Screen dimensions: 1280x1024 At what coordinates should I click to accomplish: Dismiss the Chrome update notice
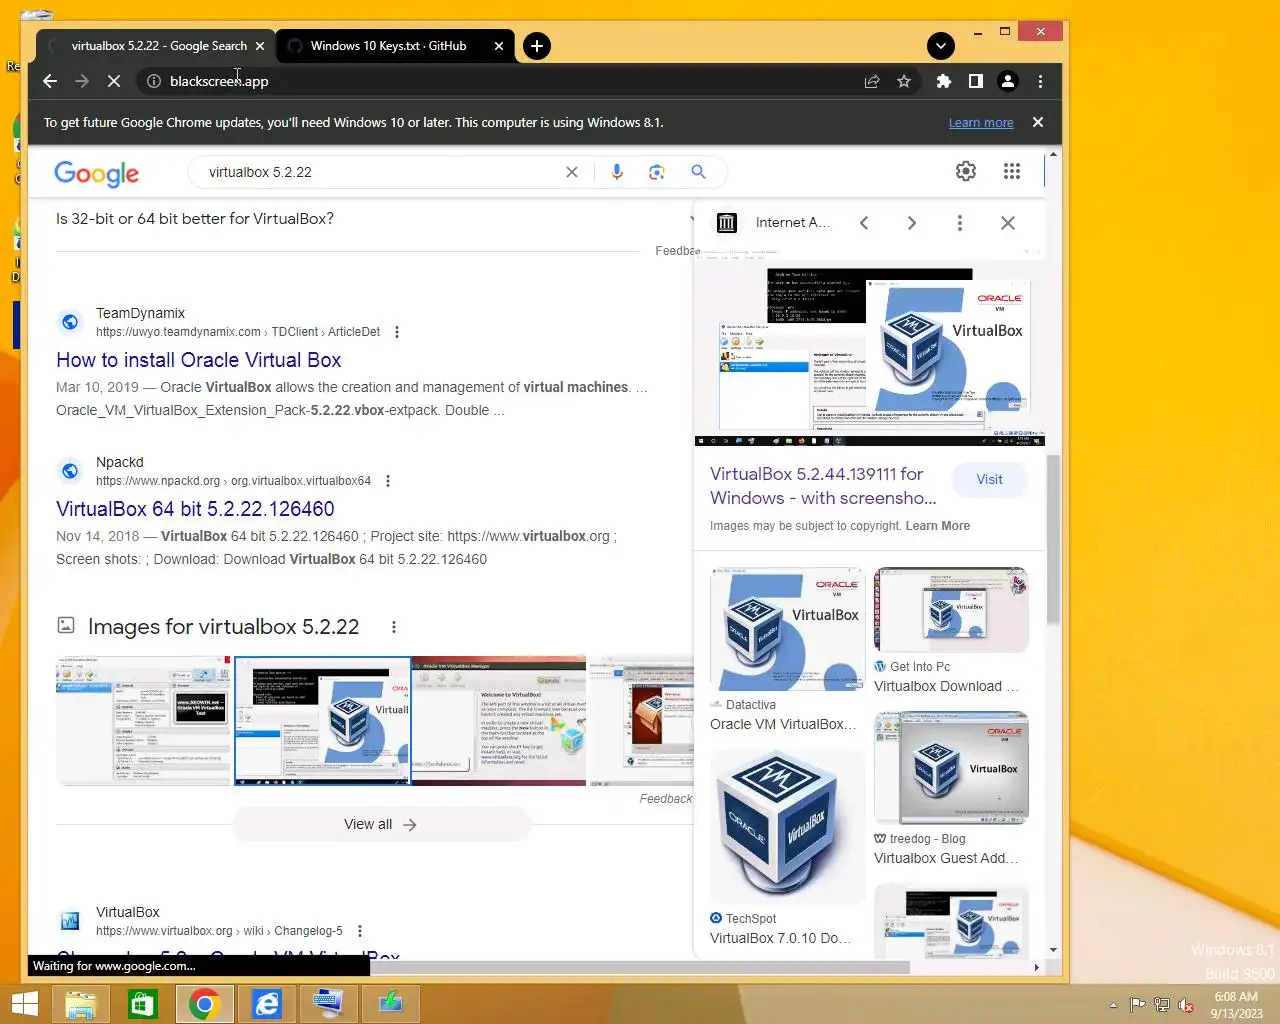[x=1038, y=122]
